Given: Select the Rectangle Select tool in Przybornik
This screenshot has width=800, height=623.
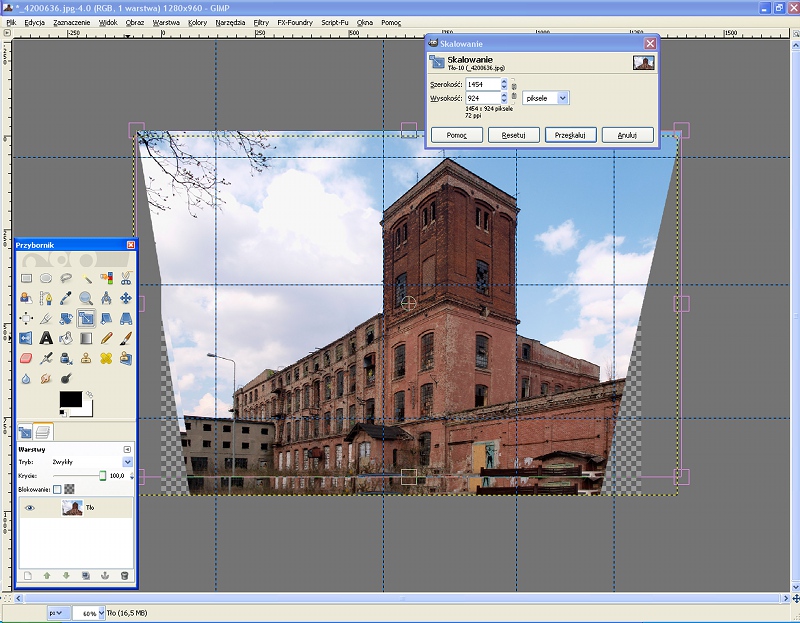Looking at the screenshot, I should (26, 278).
